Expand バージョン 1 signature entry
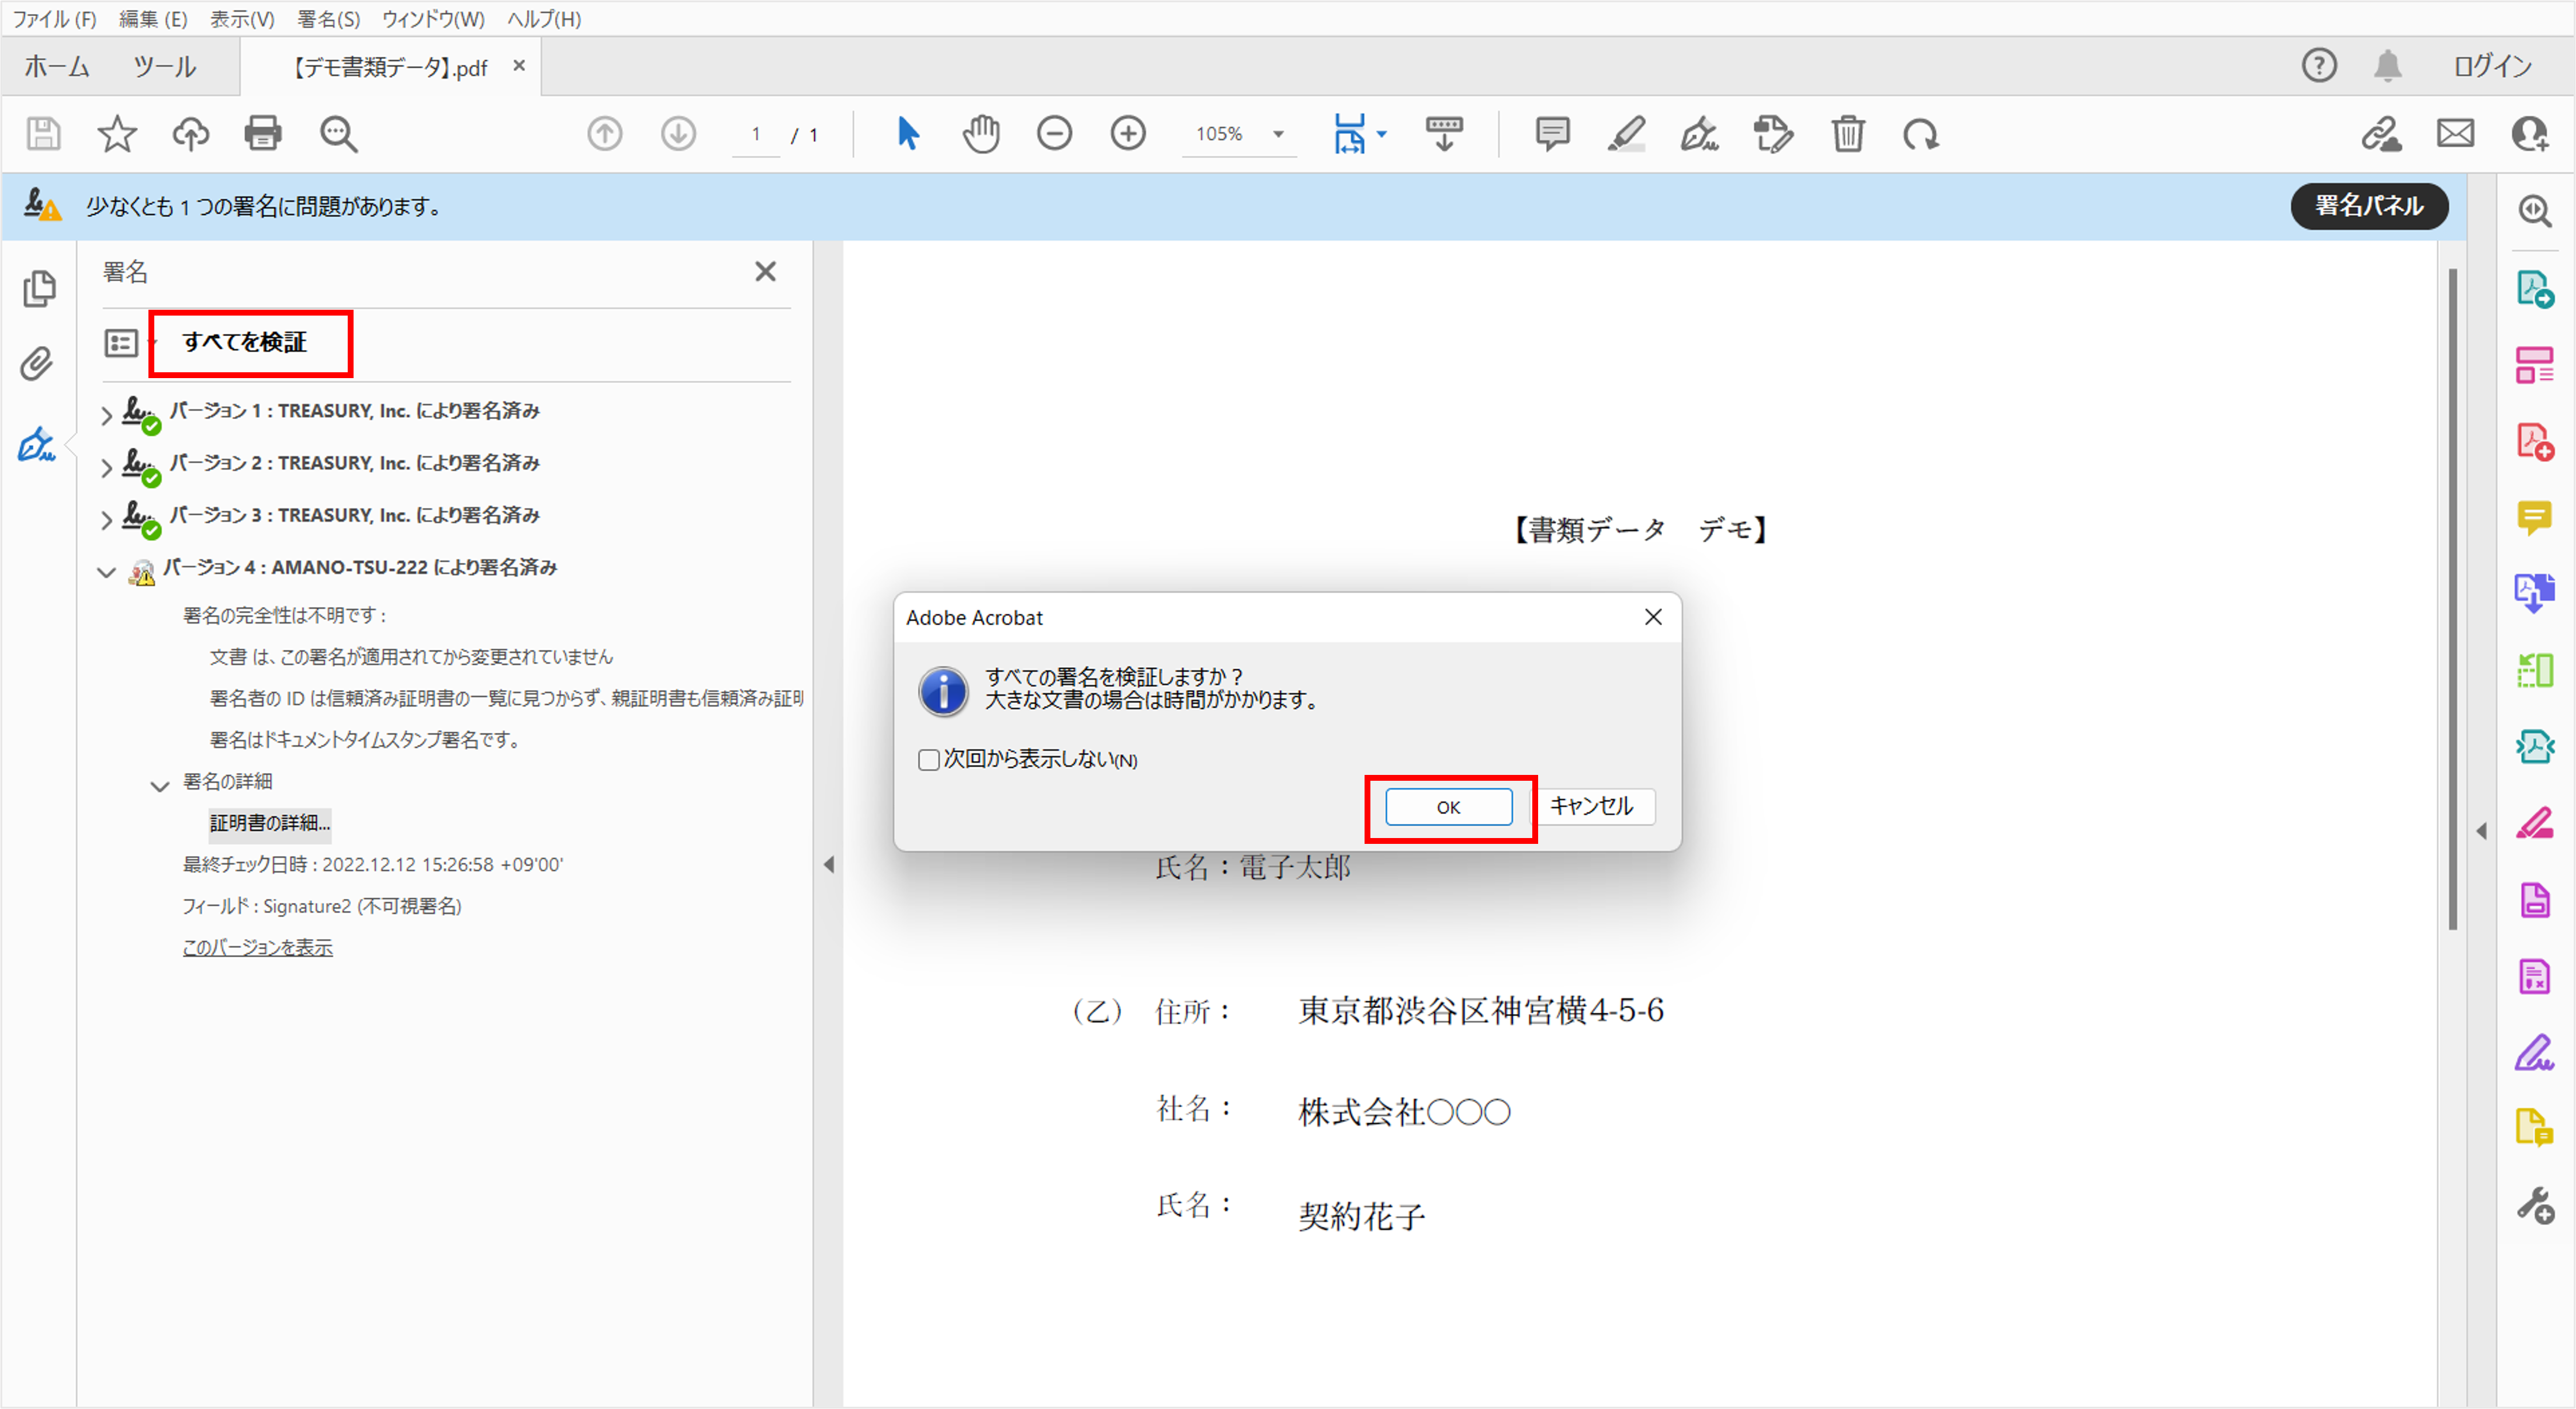This screenshot has width=2576, height=1409. (x=107, y=414)
